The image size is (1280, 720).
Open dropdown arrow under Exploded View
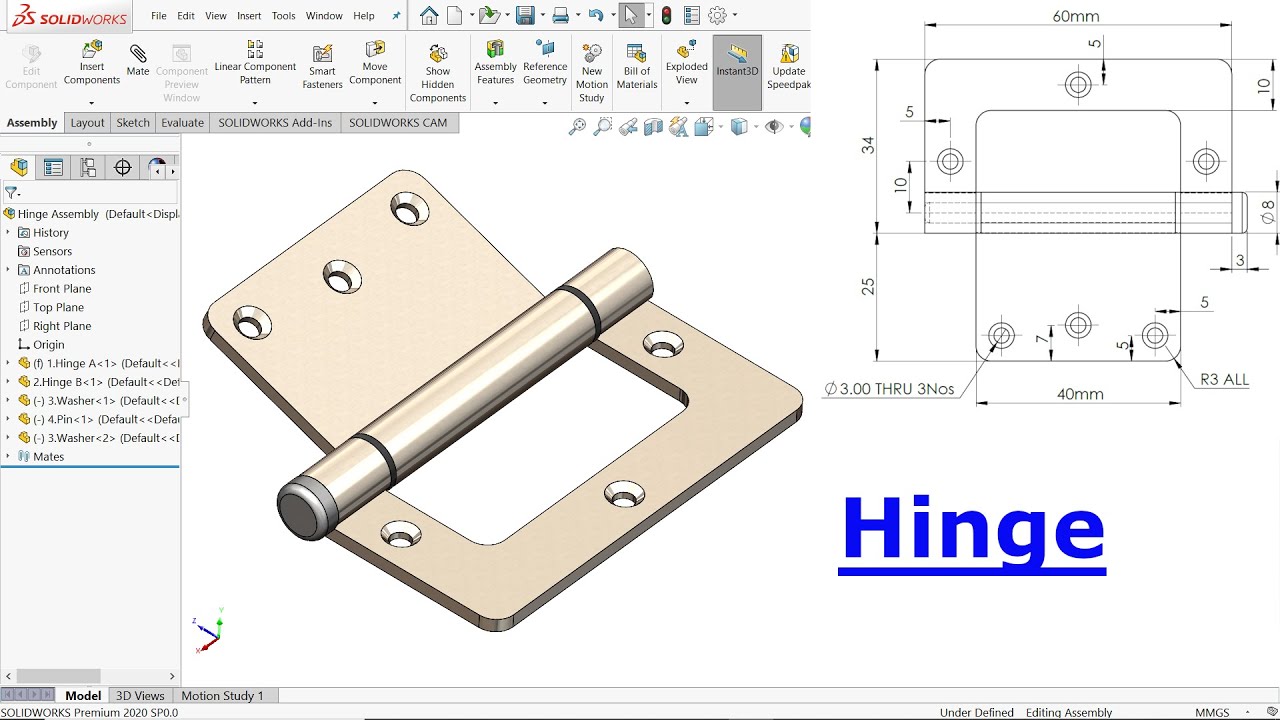click(687, 102)
